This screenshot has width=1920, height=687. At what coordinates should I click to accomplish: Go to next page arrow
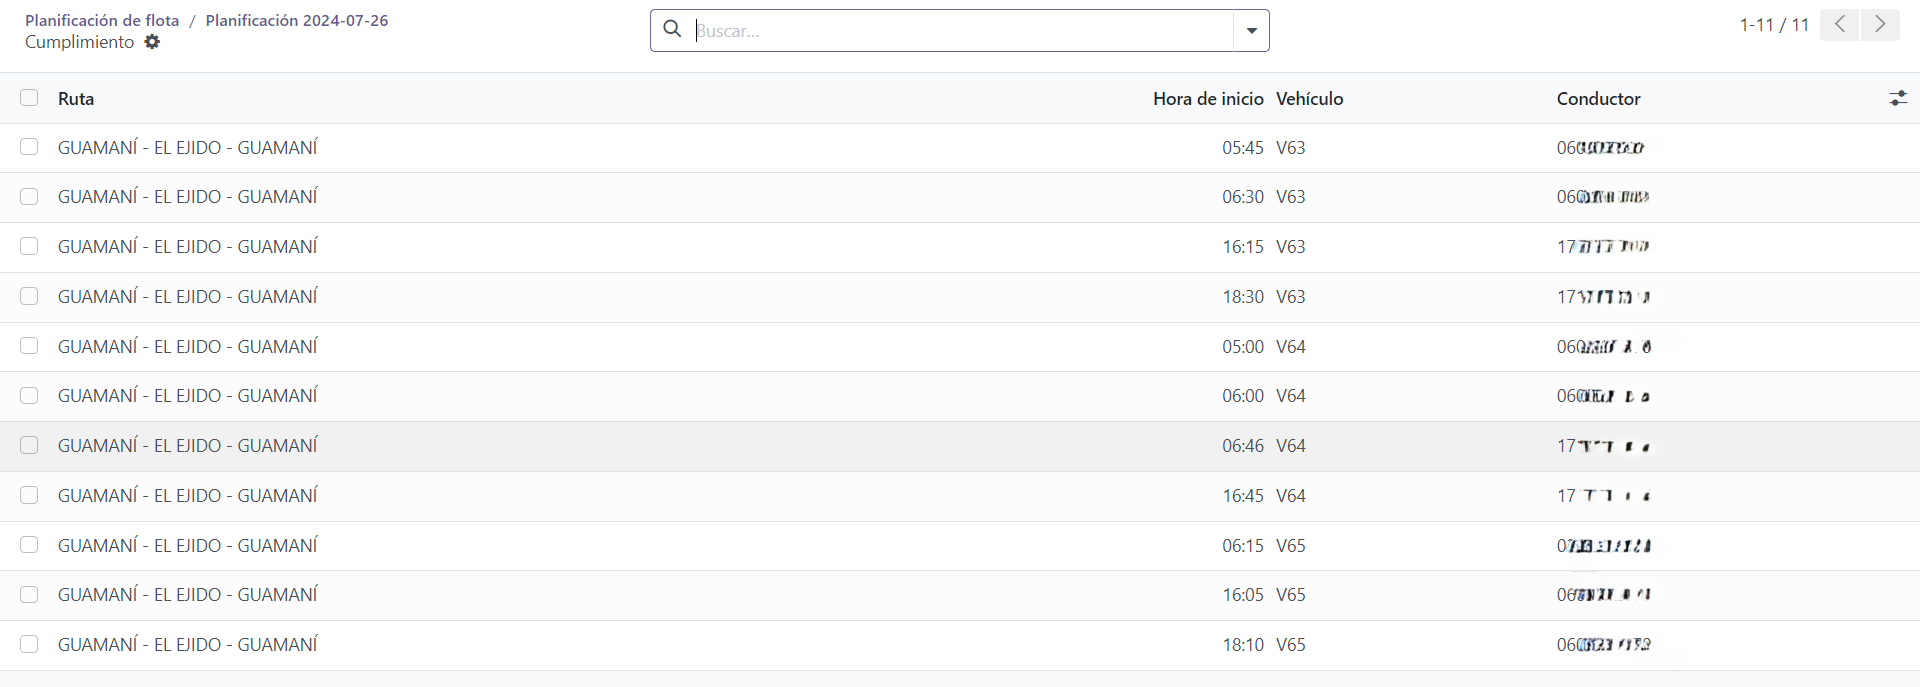point(1880,24)
